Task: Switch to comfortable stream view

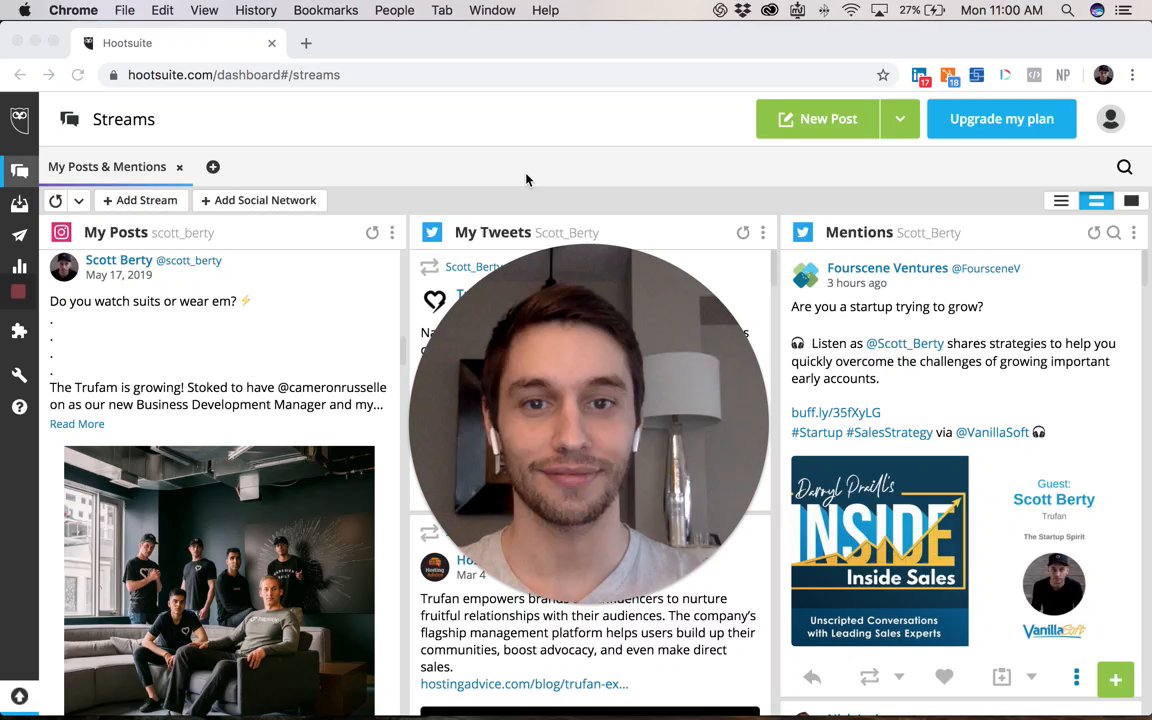Action: point(1131,201)
